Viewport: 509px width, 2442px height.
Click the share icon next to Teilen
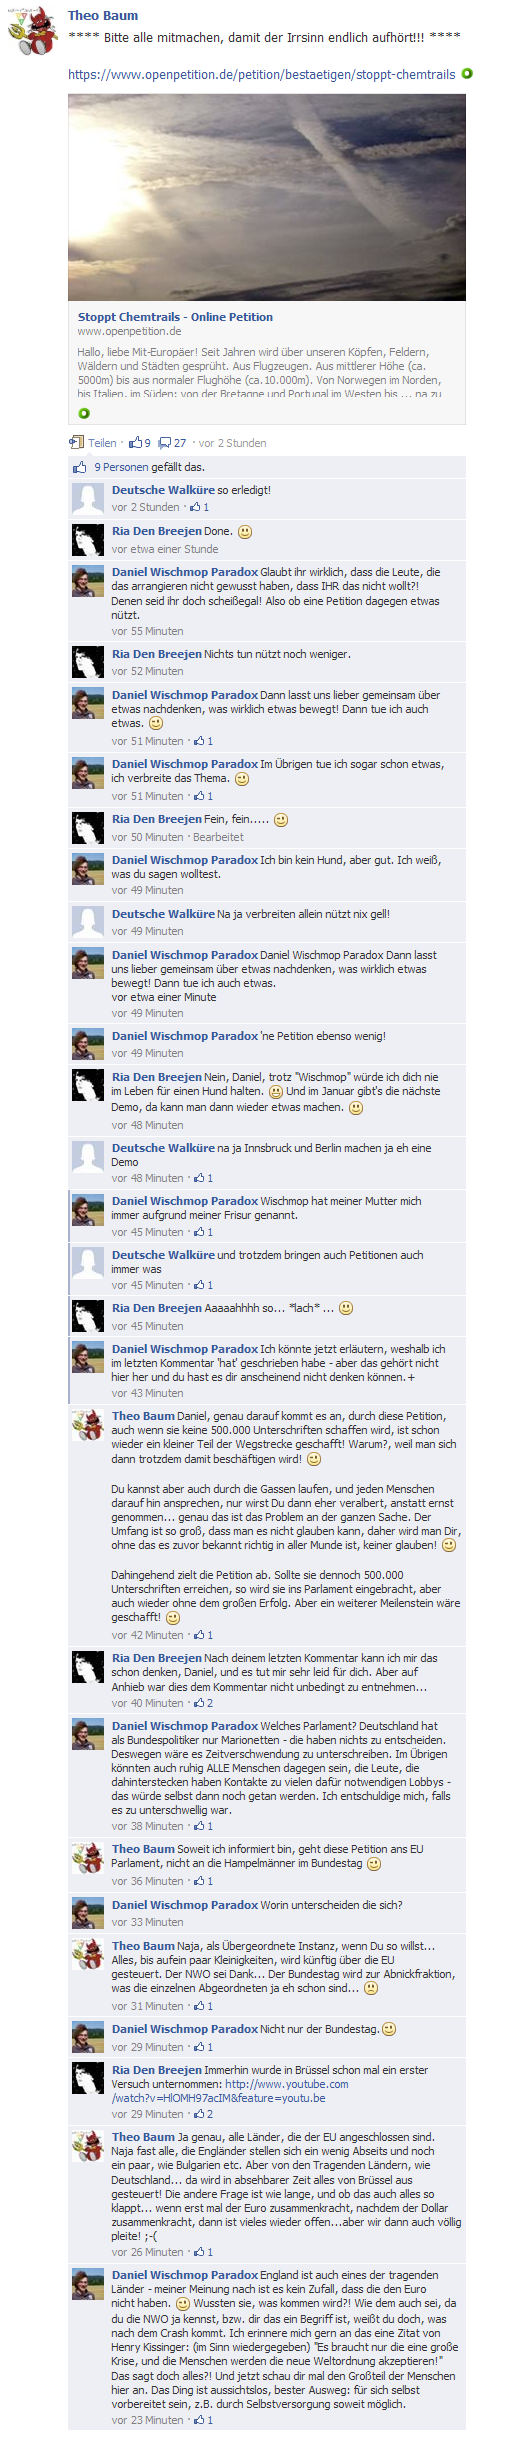click(x=76, y=442)
